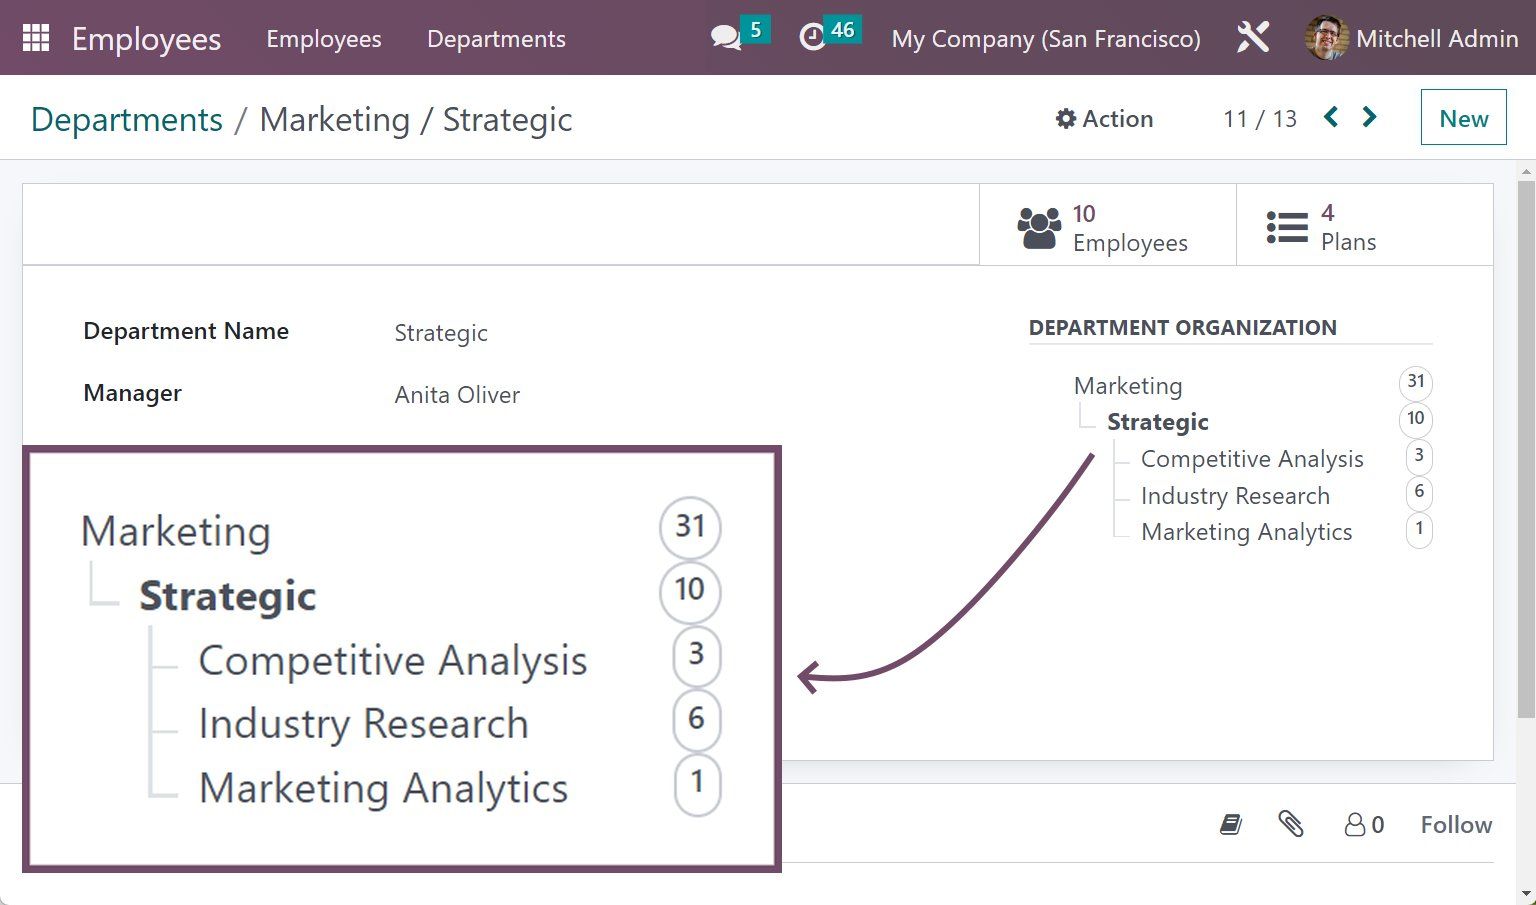The height and width of the screenshot is (905, 1536).
Task: Open the activities clock icon
Action: tap(813, 38)
